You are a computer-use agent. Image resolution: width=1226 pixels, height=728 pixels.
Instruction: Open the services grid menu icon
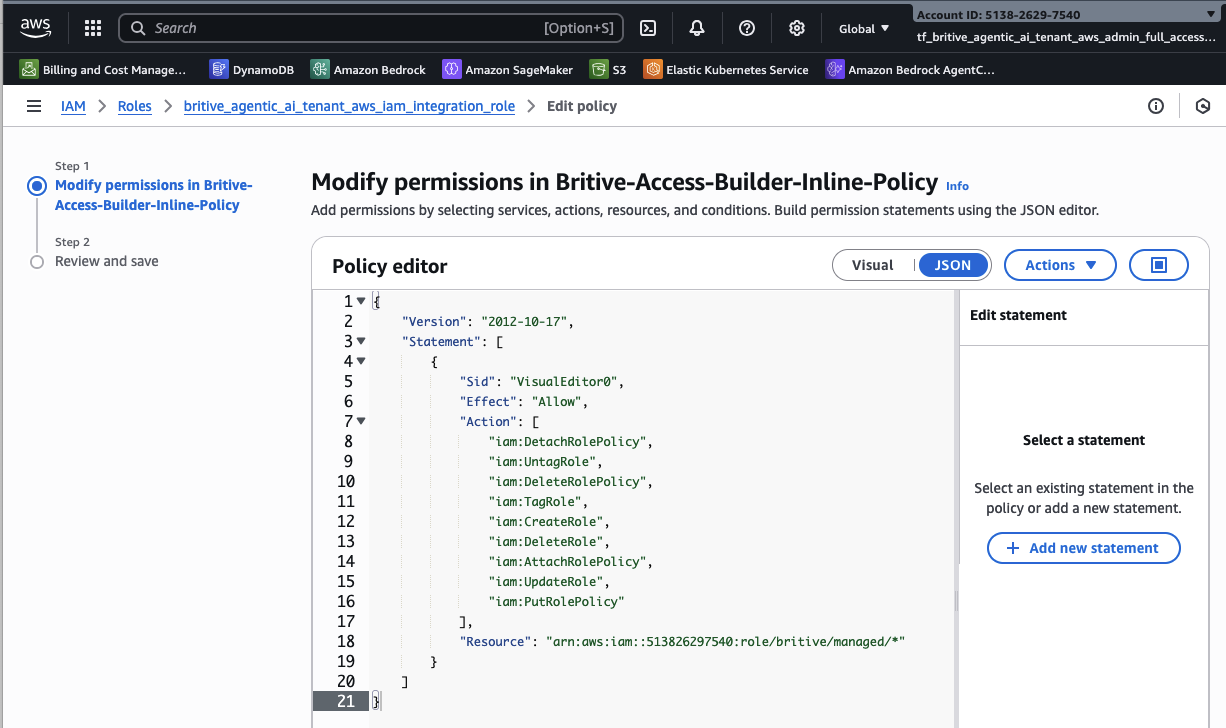click(x=92, y=28)
